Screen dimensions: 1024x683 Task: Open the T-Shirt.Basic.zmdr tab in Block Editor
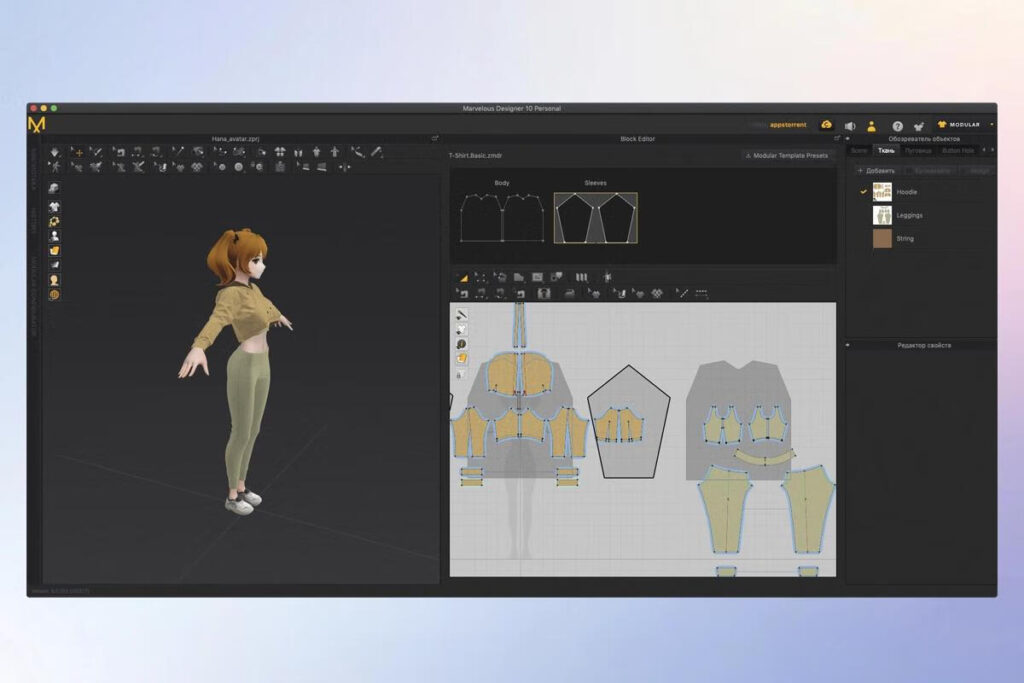tap(475, 155)
